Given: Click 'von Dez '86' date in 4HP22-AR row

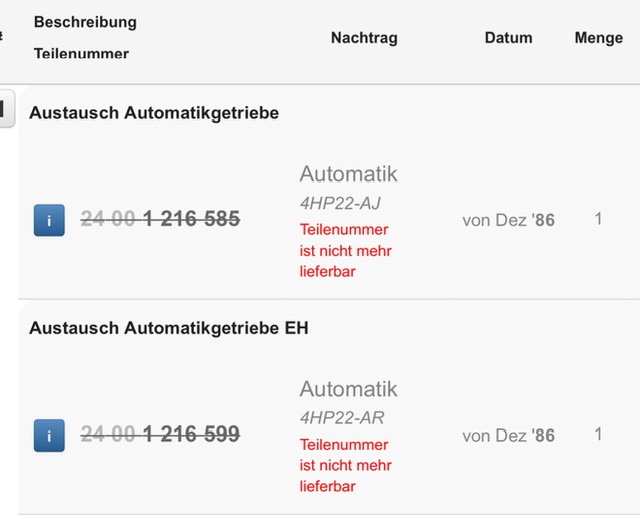Looking at the screenshot, I should pos(508,435).
